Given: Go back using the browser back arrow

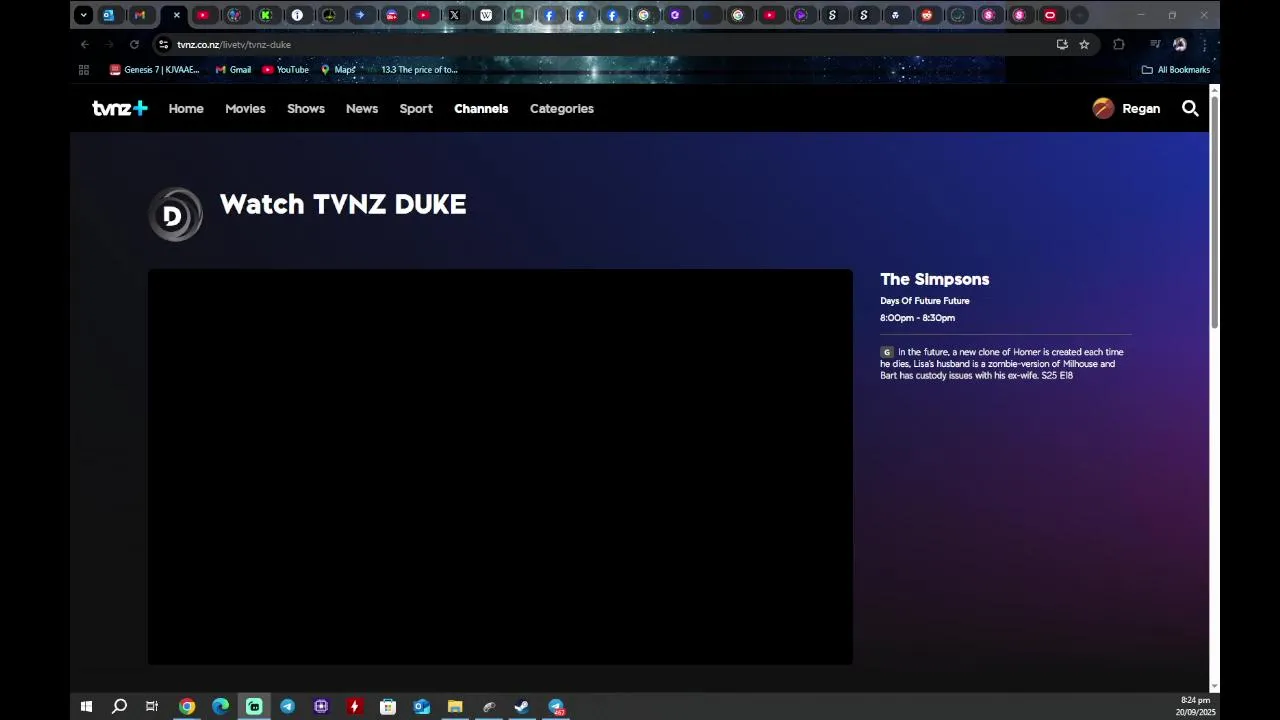Looking at the screenshot, I should pos(85,44).
